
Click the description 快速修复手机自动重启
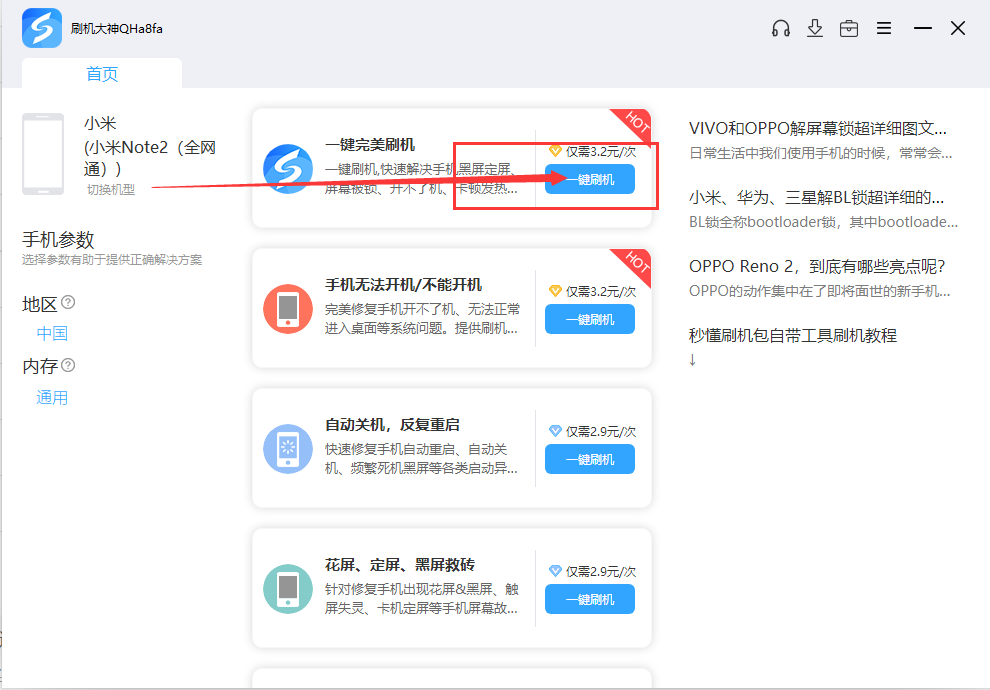point(422,459)
